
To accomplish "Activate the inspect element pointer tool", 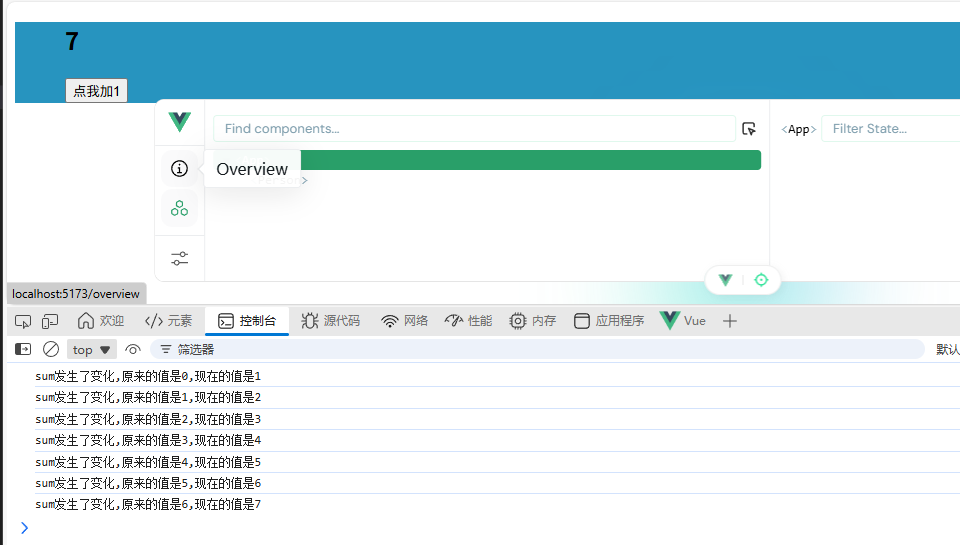I will pos(23,321).
